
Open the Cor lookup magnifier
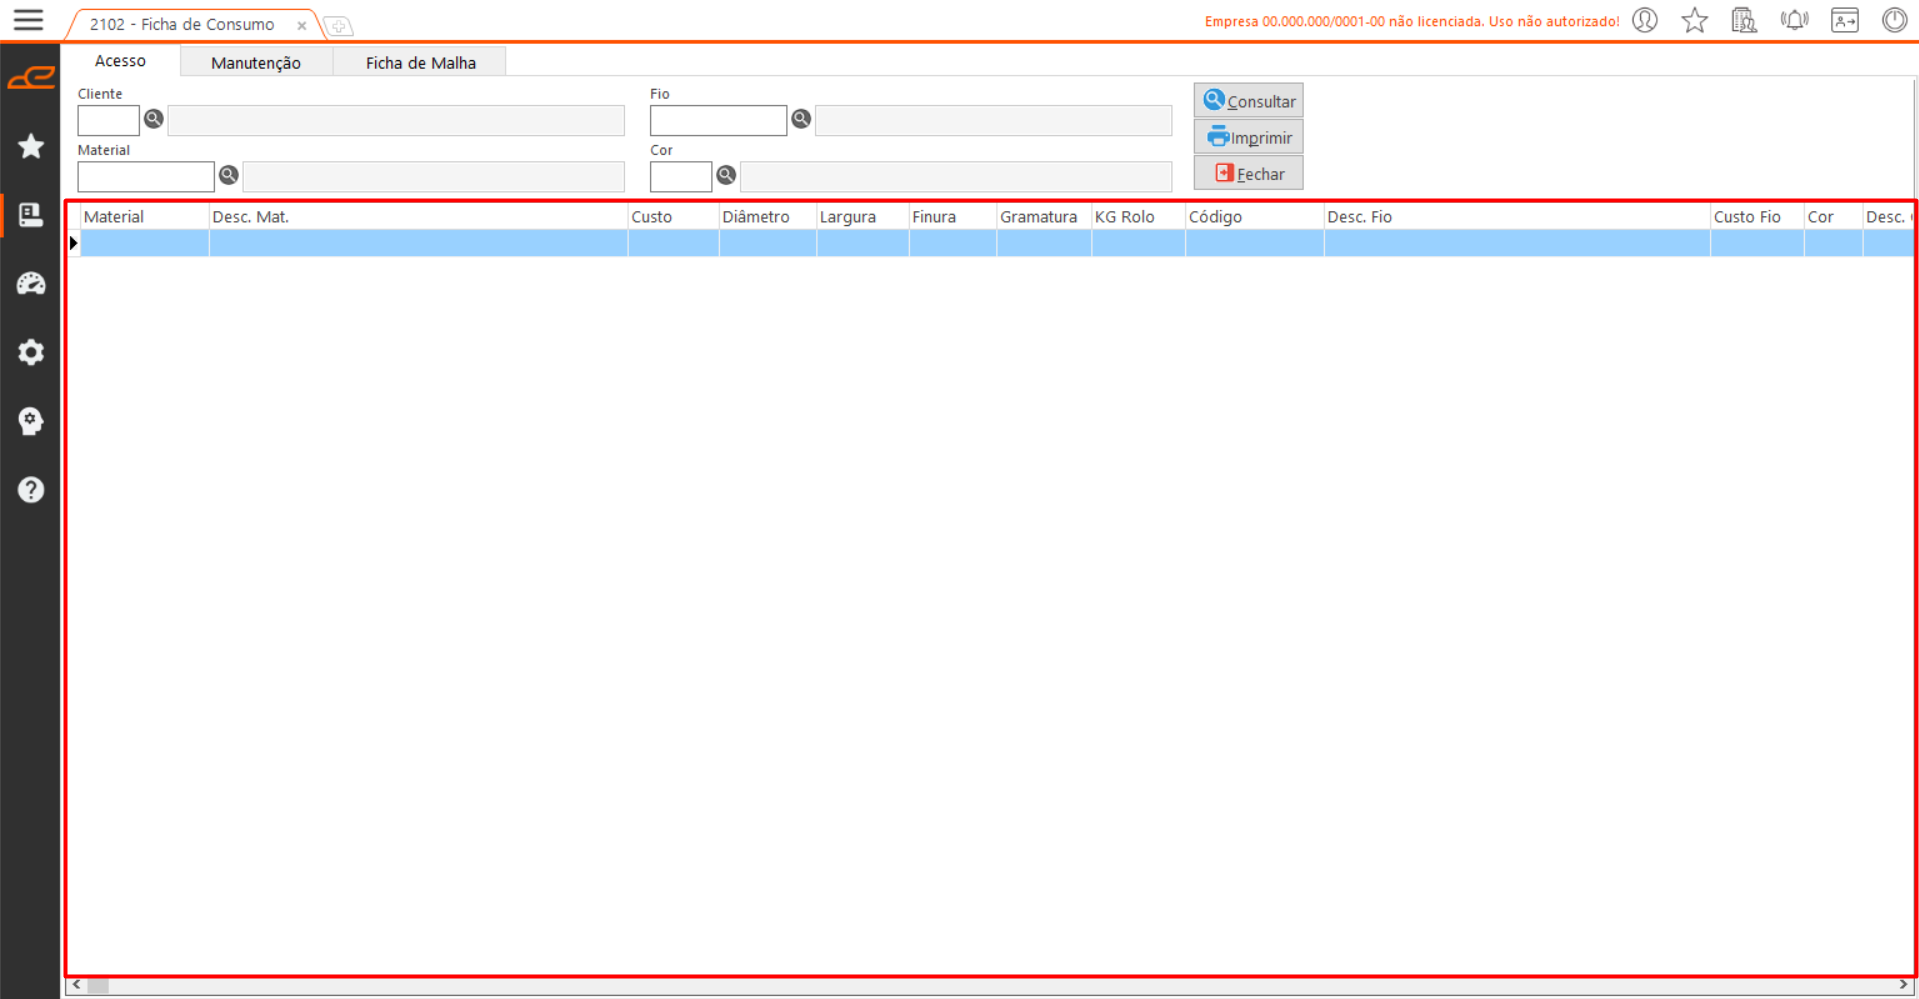pyautogui.click(x=726, y=175)
